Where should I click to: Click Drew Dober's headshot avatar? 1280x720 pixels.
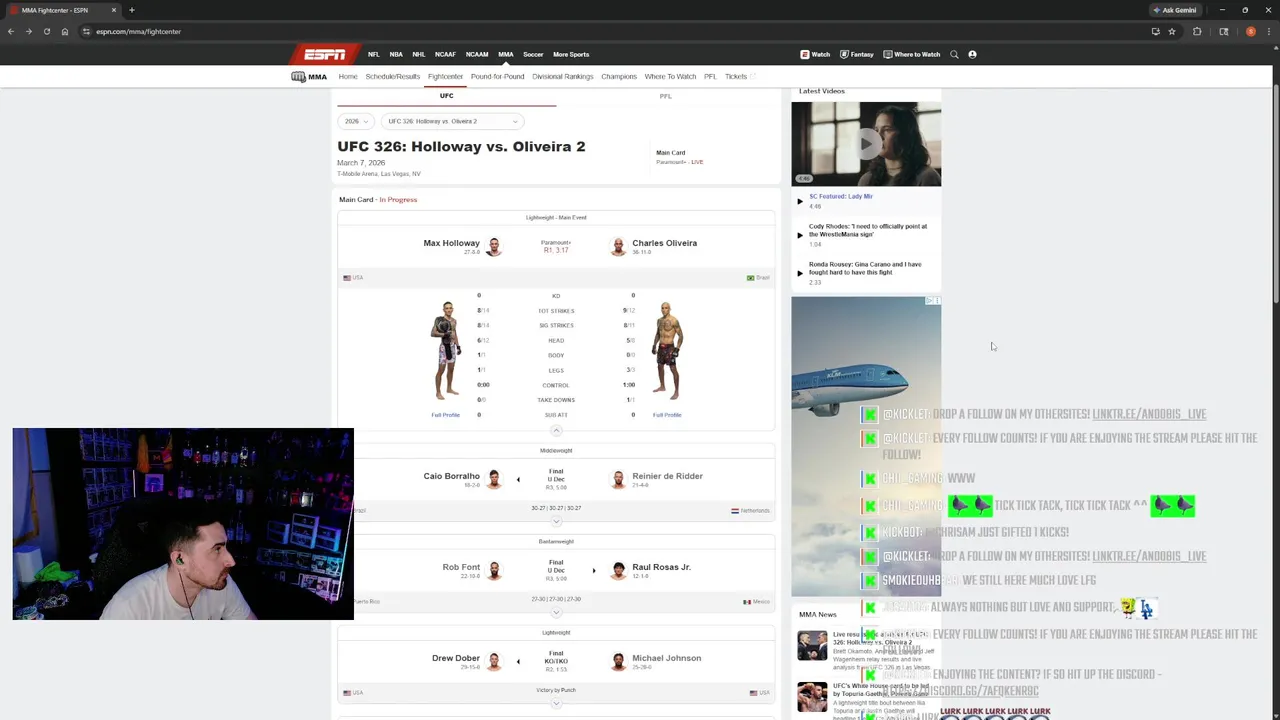coord(493,661)
